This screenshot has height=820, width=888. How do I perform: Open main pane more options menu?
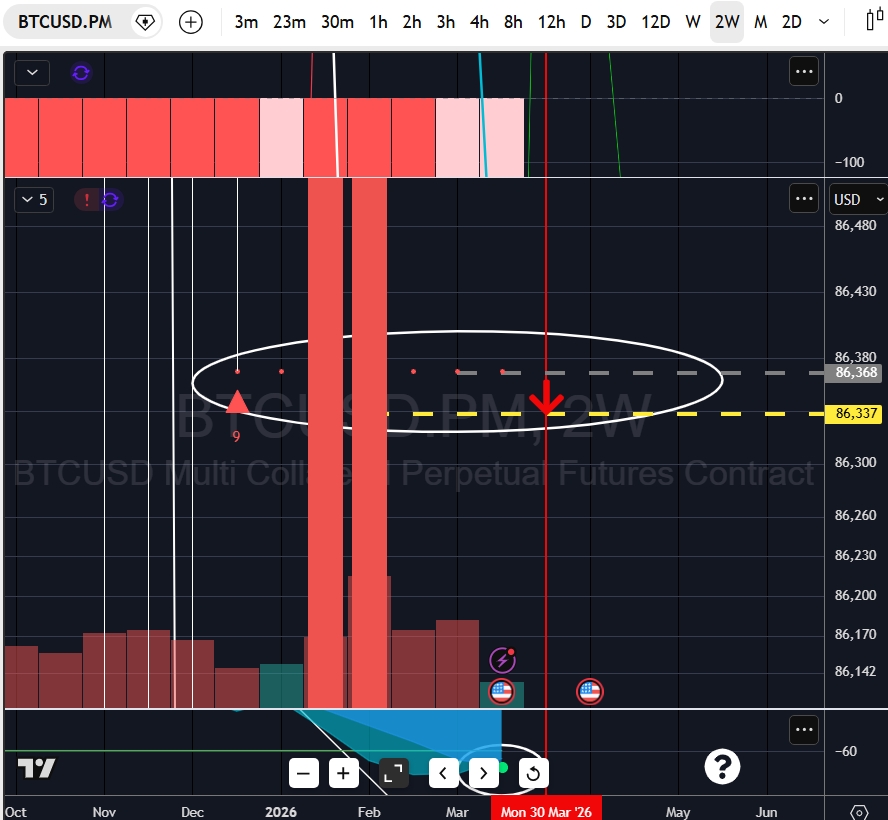[804, 198]
